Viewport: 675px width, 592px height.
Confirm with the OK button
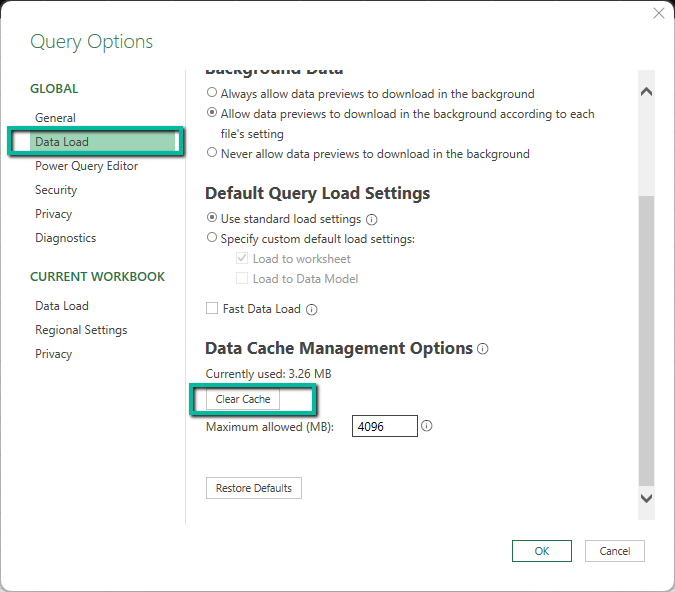[542, 551]
